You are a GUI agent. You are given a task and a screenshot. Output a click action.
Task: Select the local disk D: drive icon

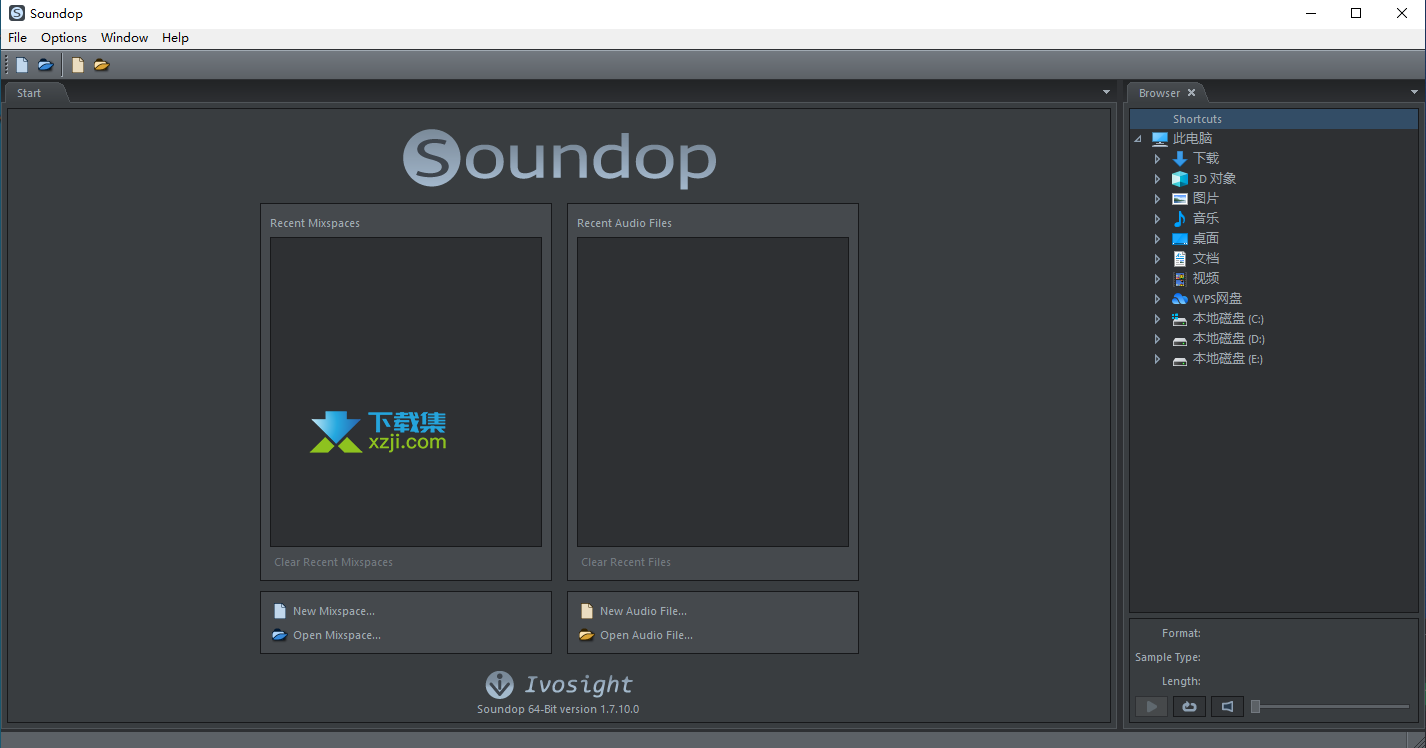(1180, 339)
